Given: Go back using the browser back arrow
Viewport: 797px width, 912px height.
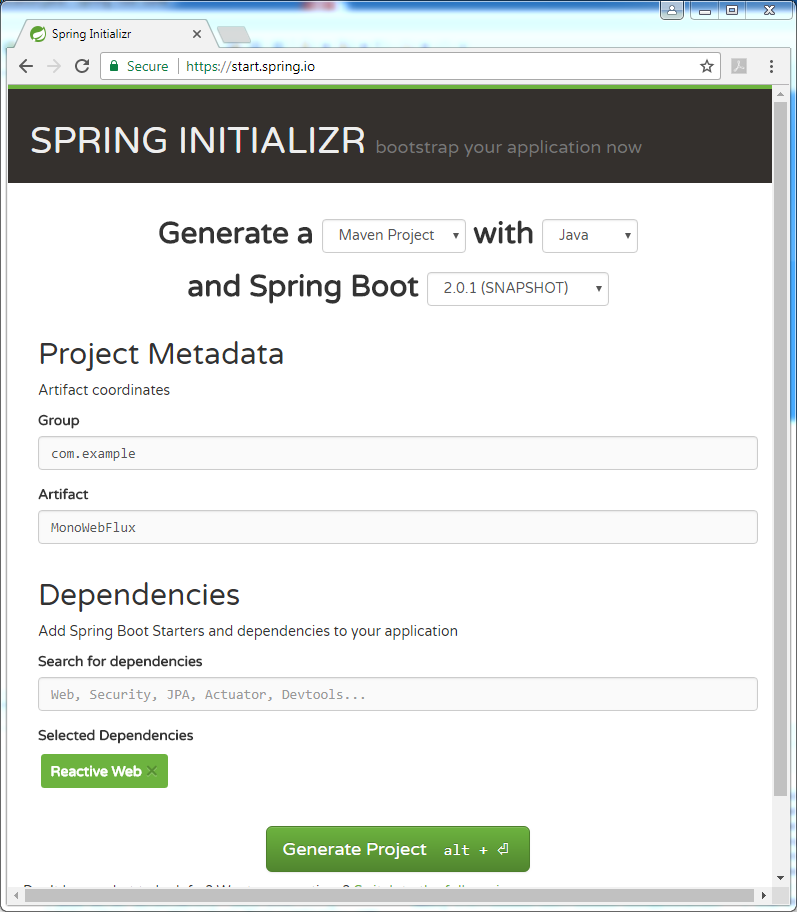Looking at the screenshot, I should coord(26,66).
